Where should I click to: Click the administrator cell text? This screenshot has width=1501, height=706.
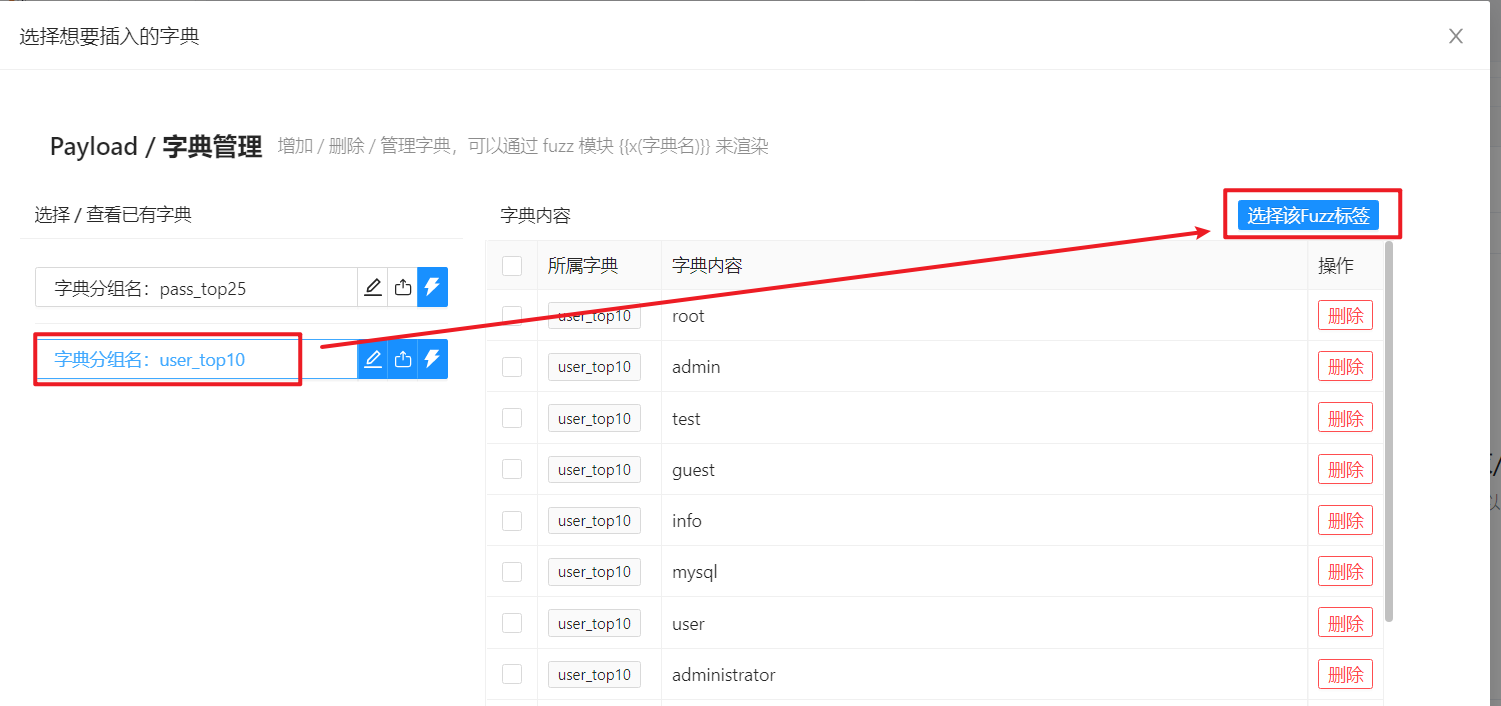724,675
